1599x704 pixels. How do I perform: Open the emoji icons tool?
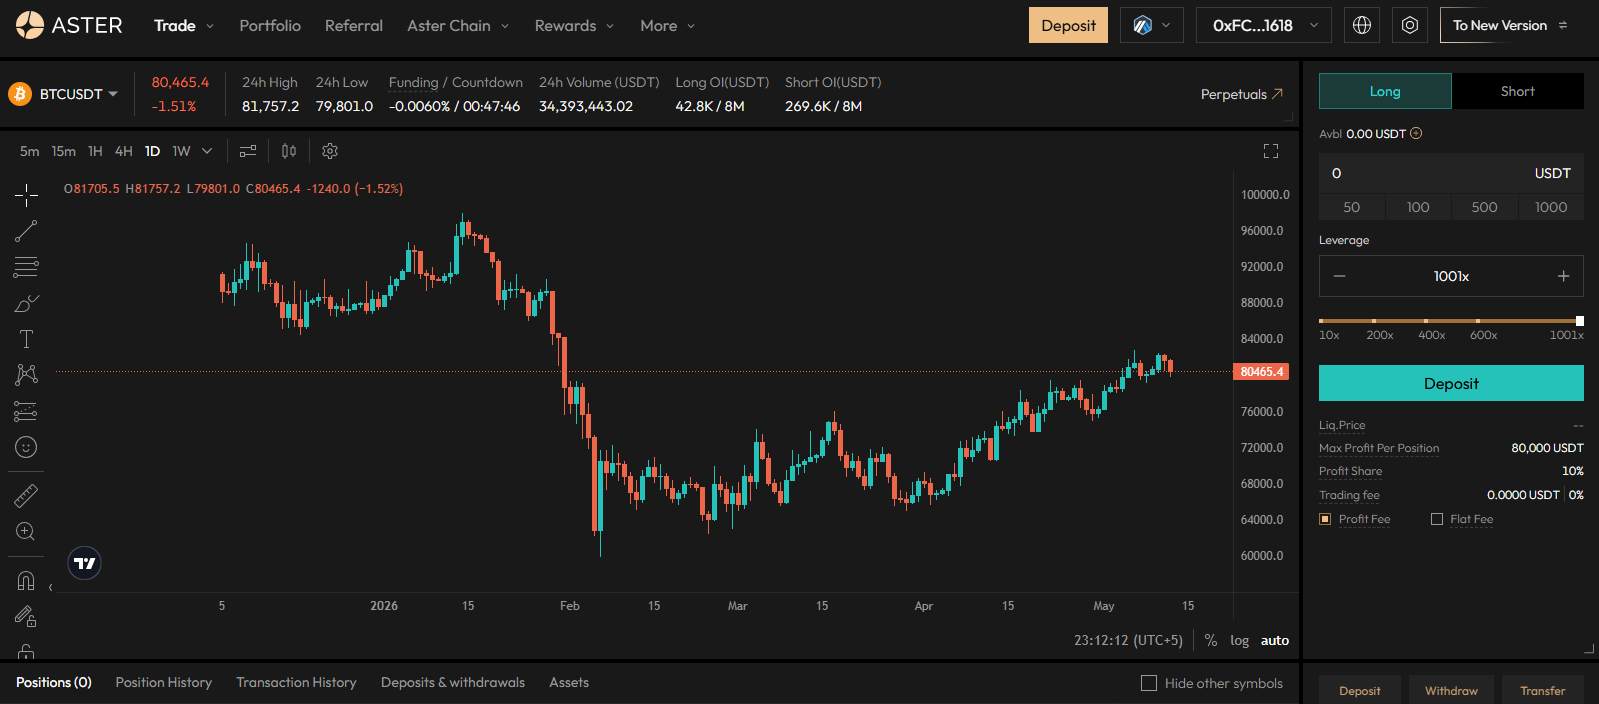(x=26, y=447)
